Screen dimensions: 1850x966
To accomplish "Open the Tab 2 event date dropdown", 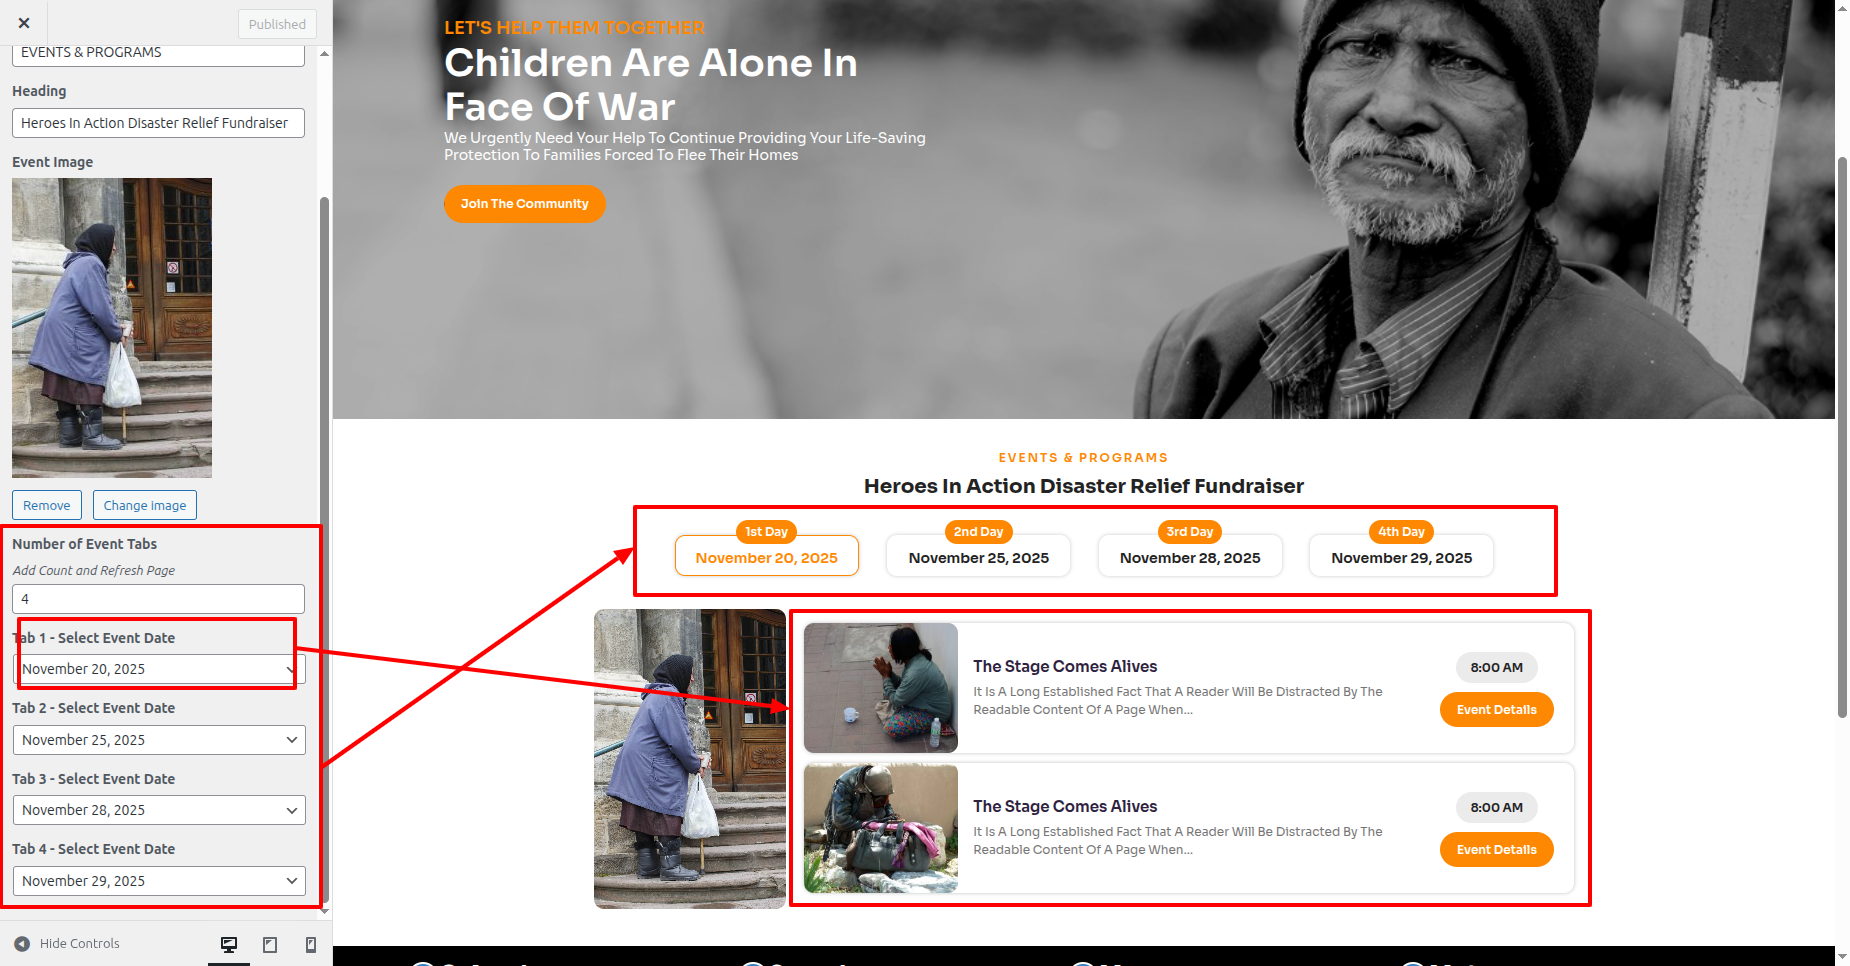I will 159,740.
